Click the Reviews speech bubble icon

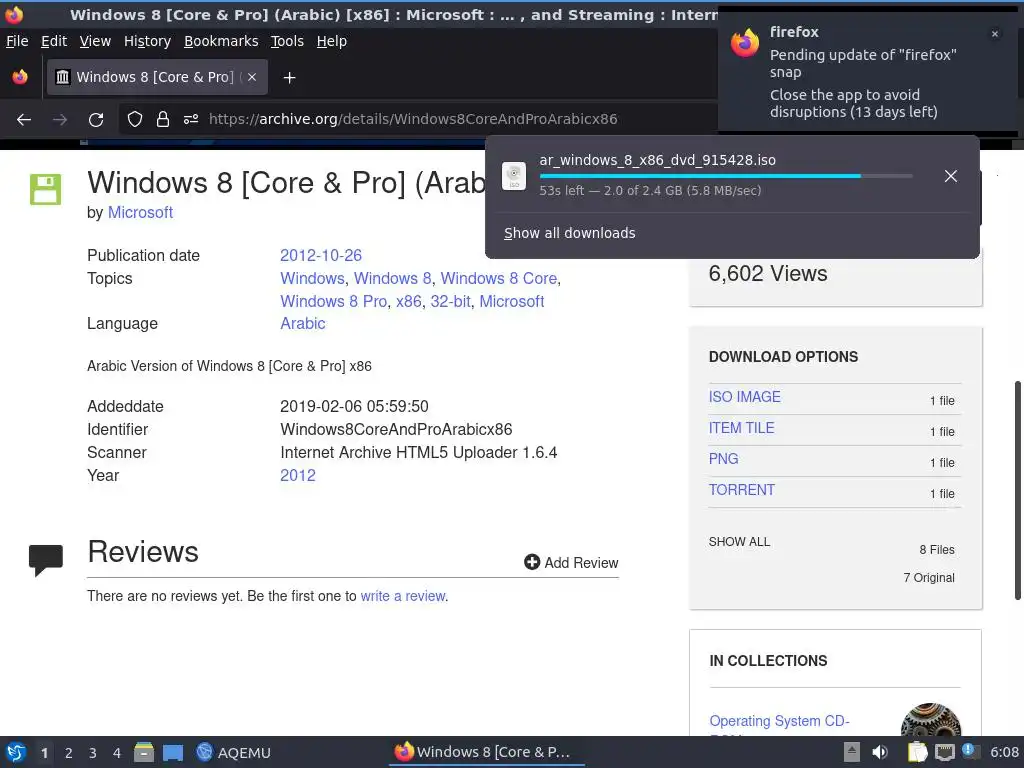click(x=46, y=560)
